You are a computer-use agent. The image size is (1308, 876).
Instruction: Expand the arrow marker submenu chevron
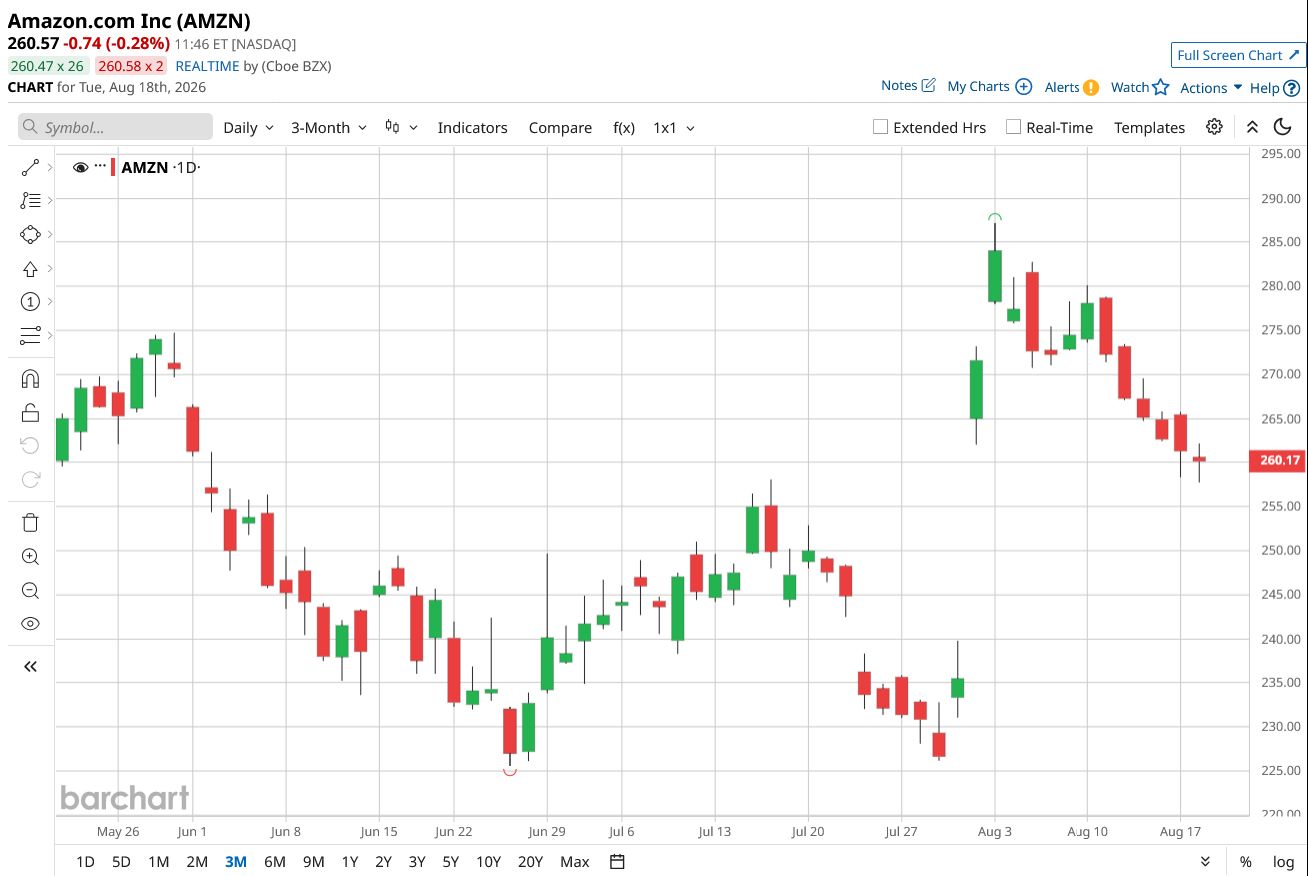(50, 269)
